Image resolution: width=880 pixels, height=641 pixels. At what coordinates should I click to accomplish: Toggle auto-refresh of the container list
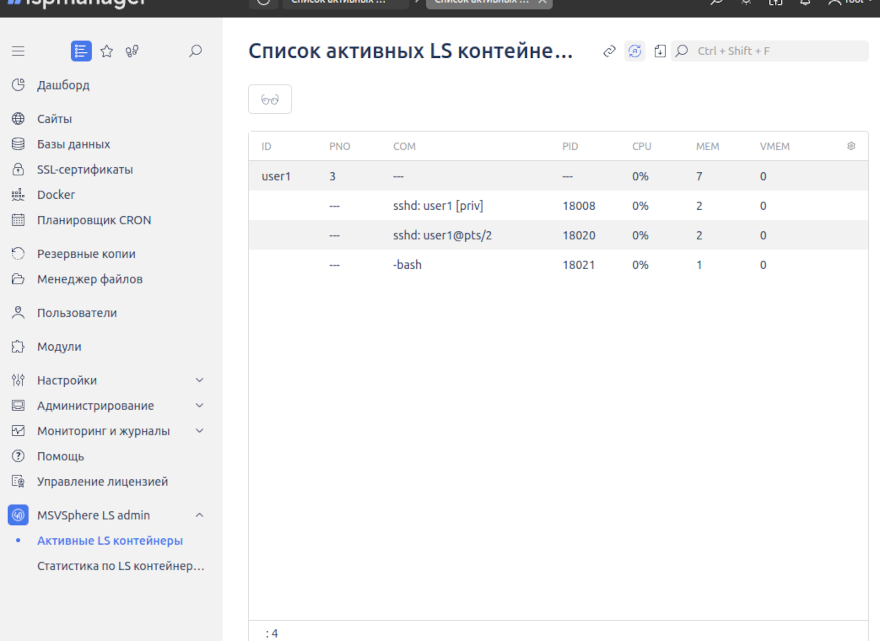[635, 50]
